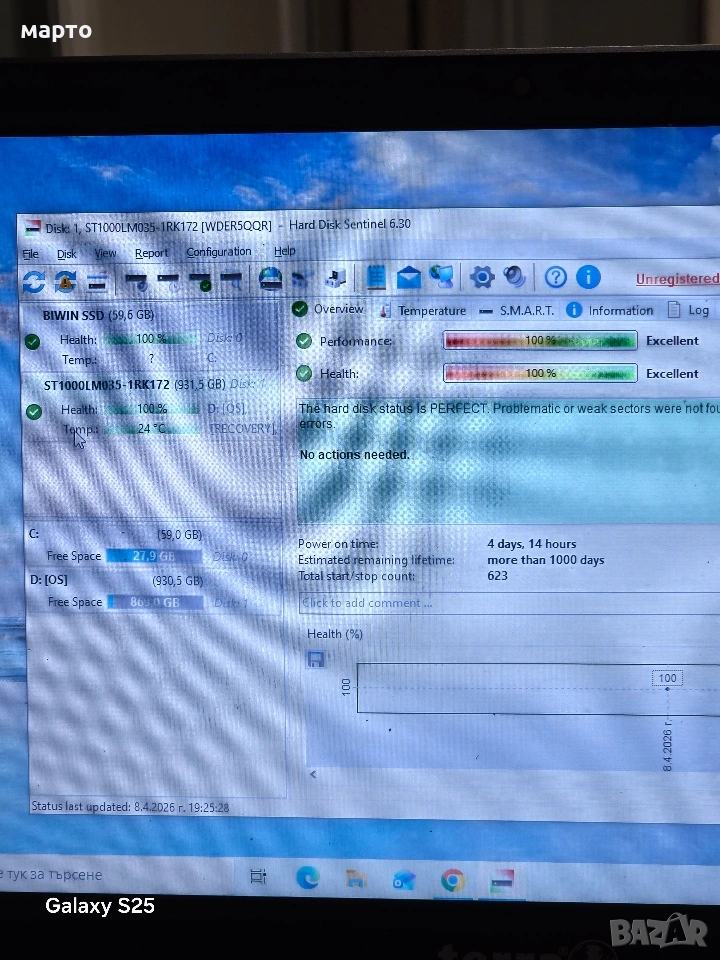Open the blue notepad report icon
The width and height of the screenshot is (720, 960).
pyautogui.click(x=376, y=277)
